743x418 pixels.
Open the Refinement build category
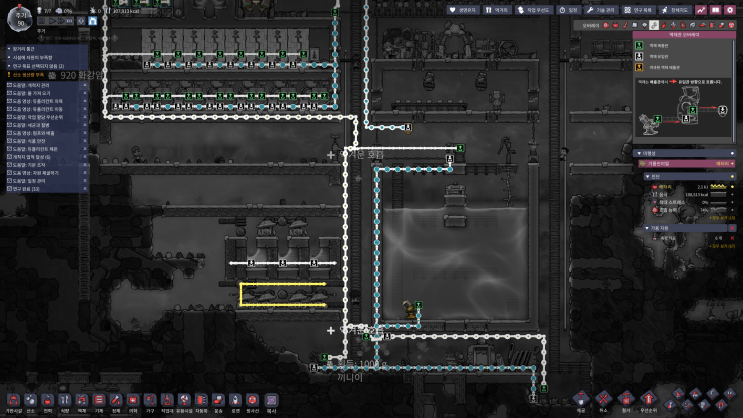(x=116, y=401)
